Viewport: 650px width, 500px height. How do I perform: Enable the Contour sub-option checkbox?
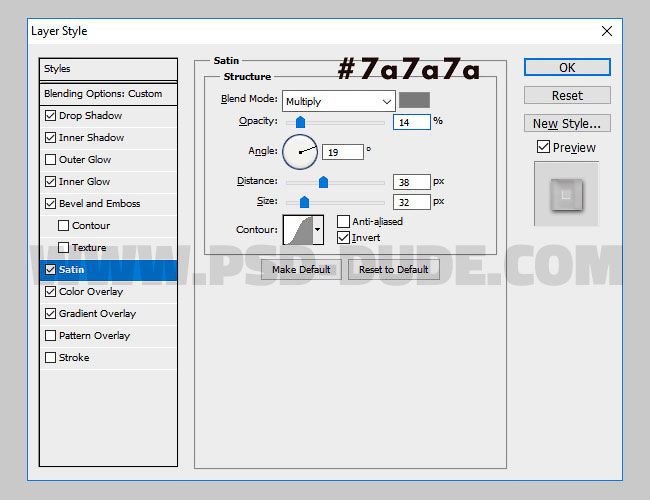[x=63, y=225]
